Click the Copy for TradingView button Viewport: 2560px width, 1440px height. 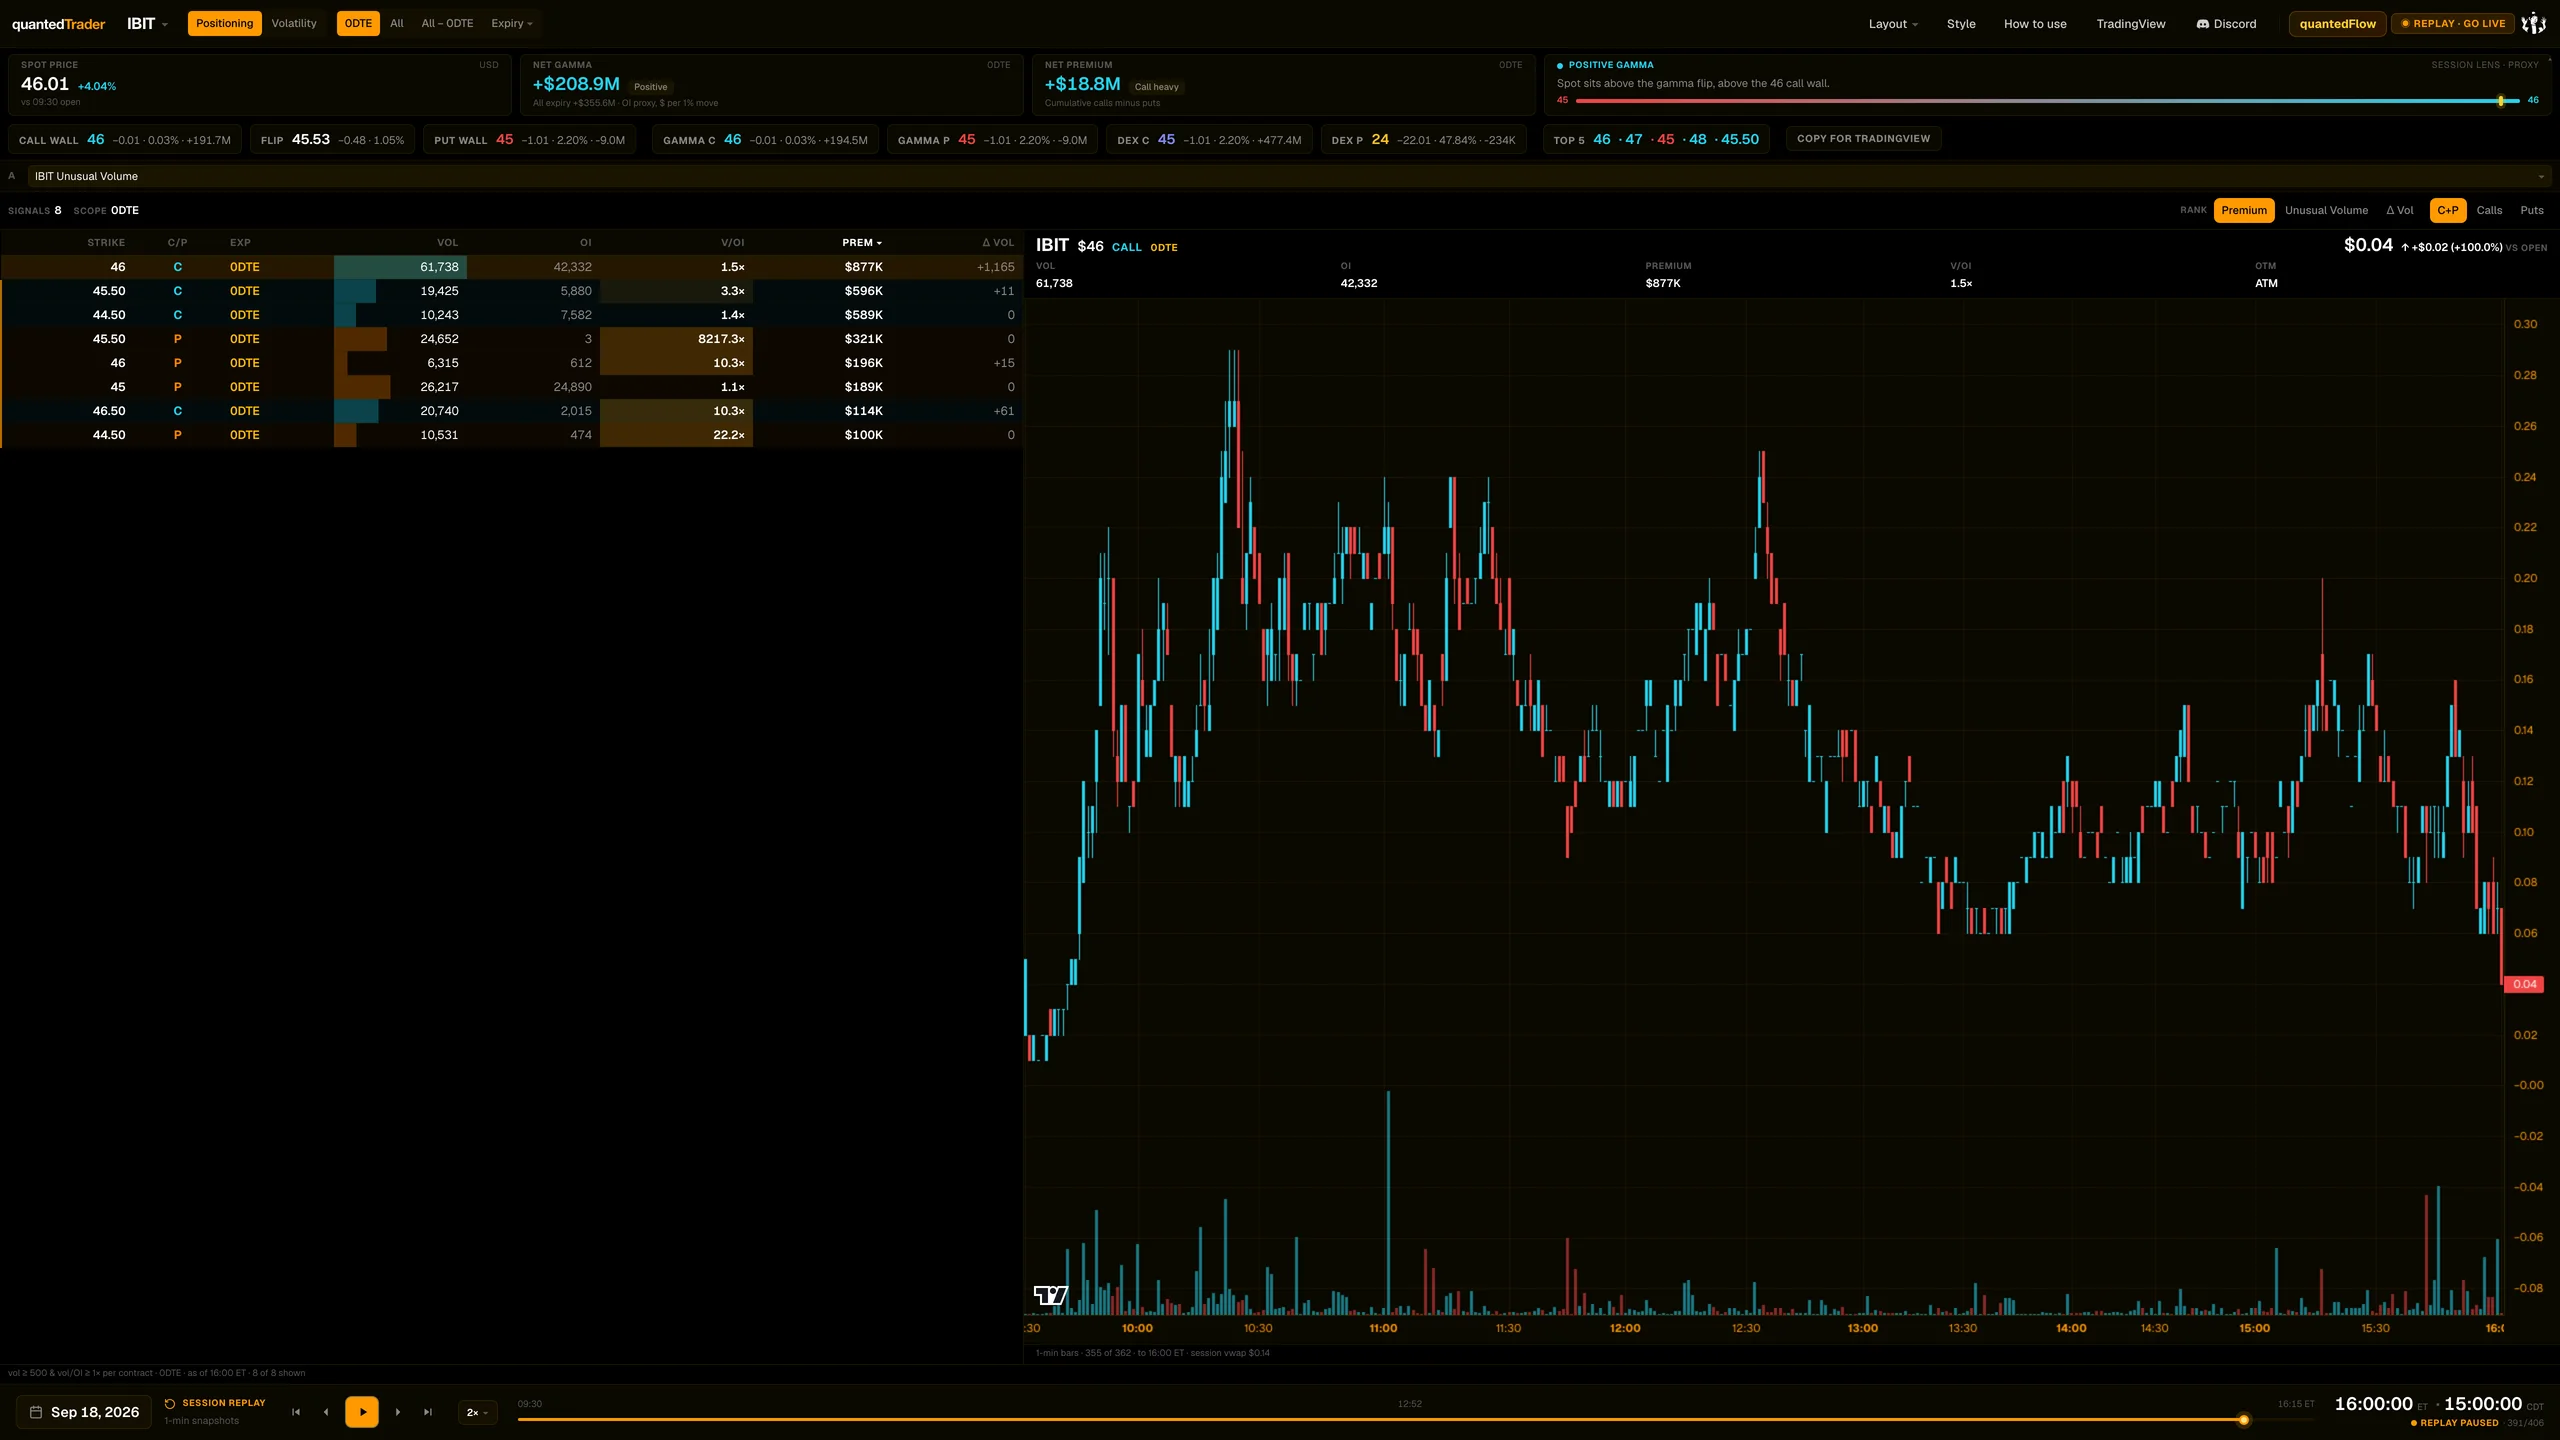(x=1863, y=139)
